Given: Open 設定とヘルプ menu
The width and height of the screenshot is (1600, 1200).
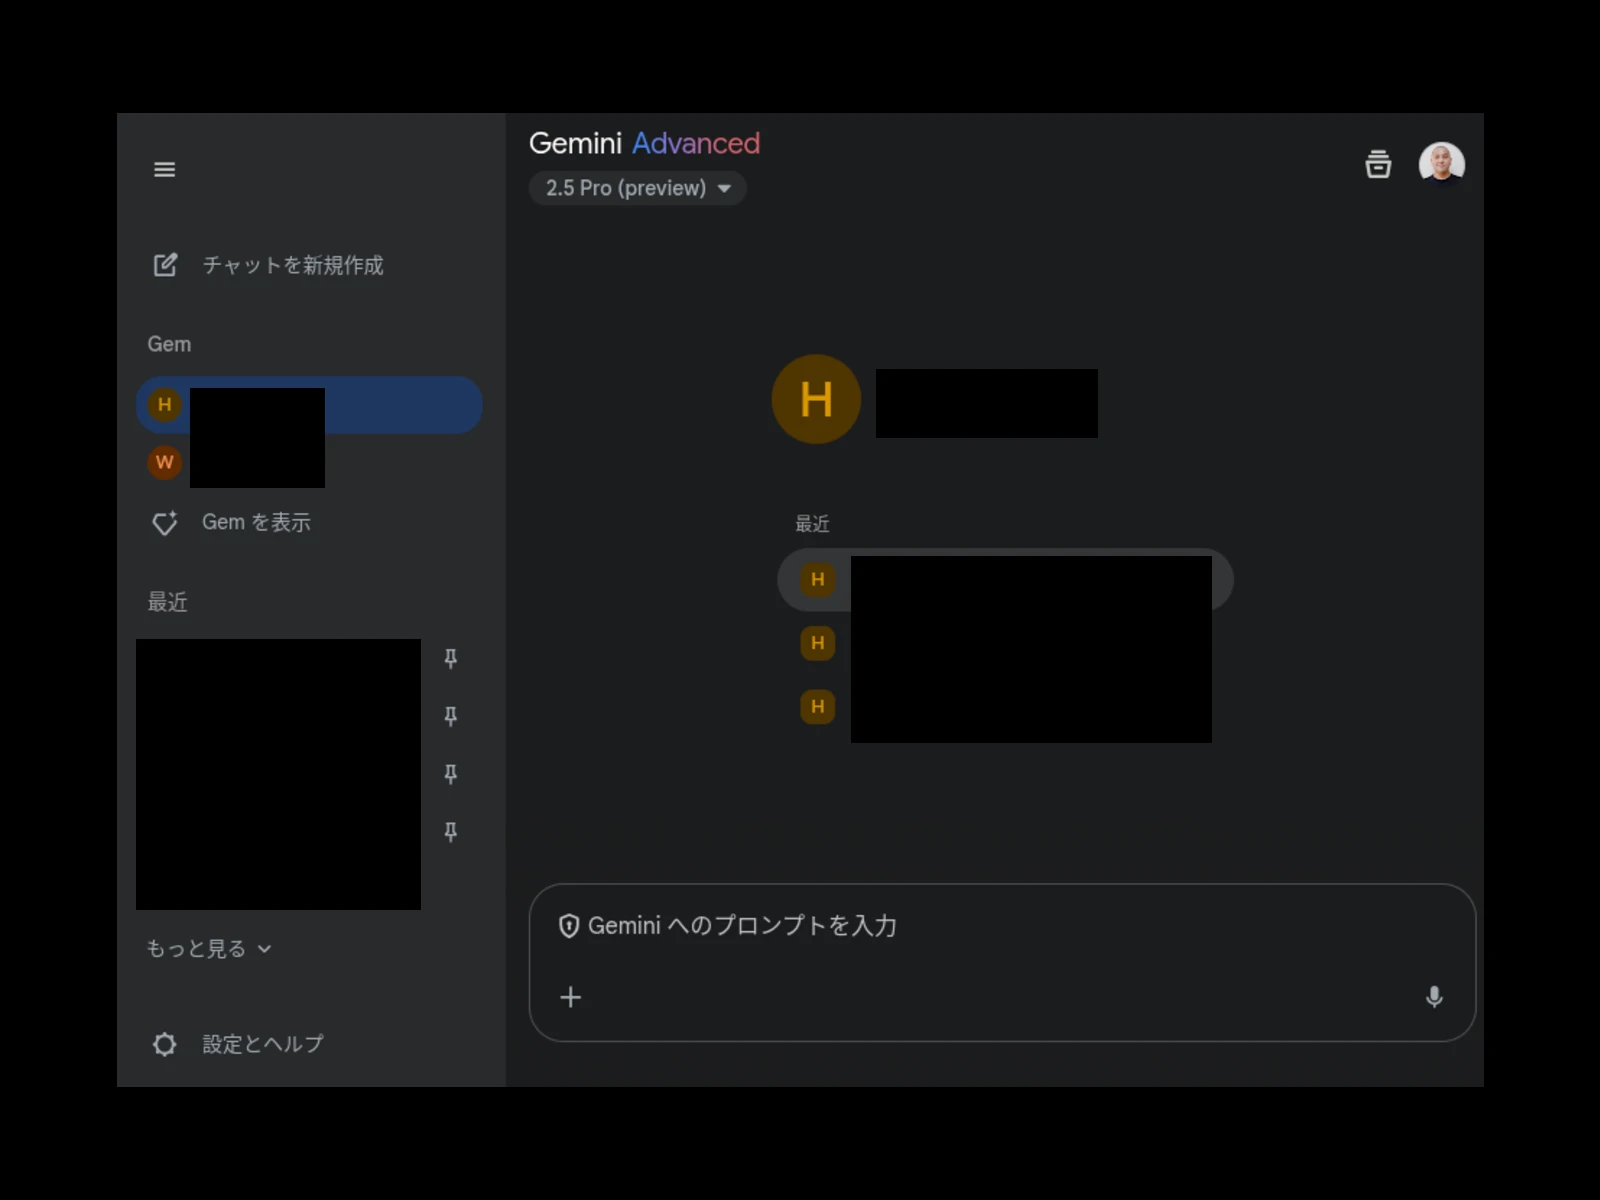Looking at the screenshot, I should click(x=263, y=1044).
